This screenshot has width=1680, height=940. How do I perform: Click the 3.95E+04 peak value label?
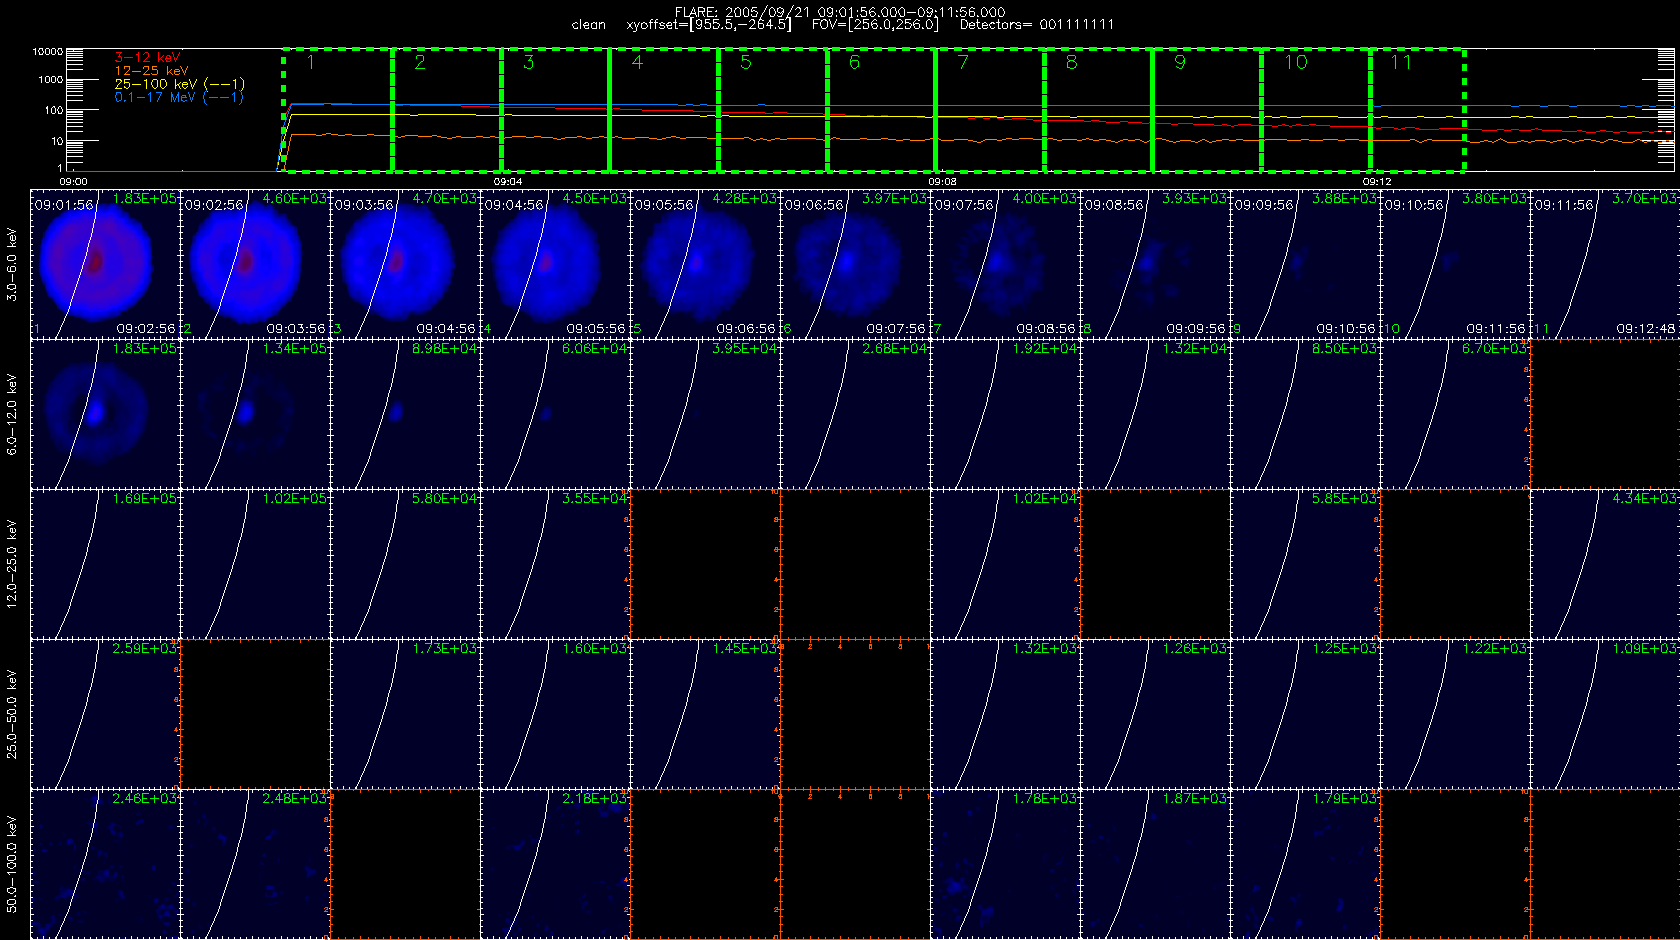coord(745,349)
